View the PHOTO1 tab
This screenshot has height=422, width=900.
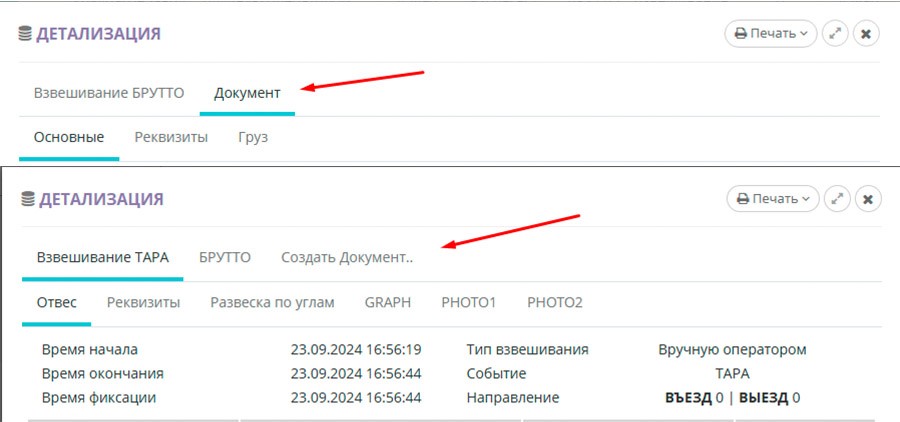pos(468,302)
